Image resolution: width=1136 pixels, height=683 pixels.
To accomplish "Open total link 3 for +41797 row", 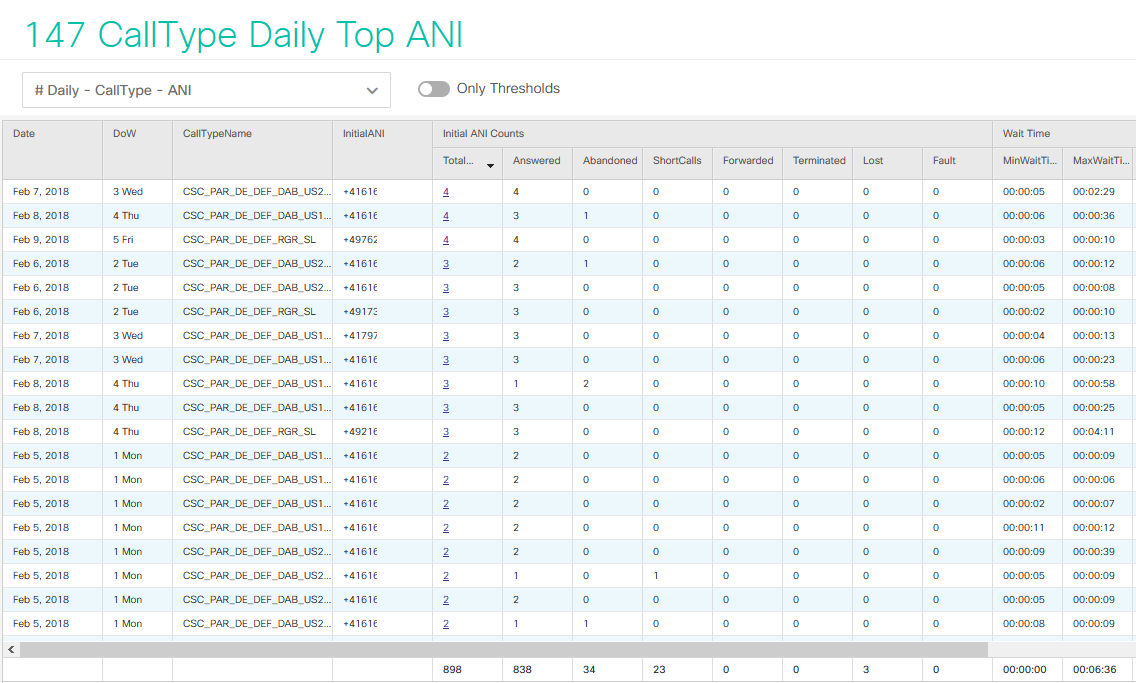I will [446, 335].
